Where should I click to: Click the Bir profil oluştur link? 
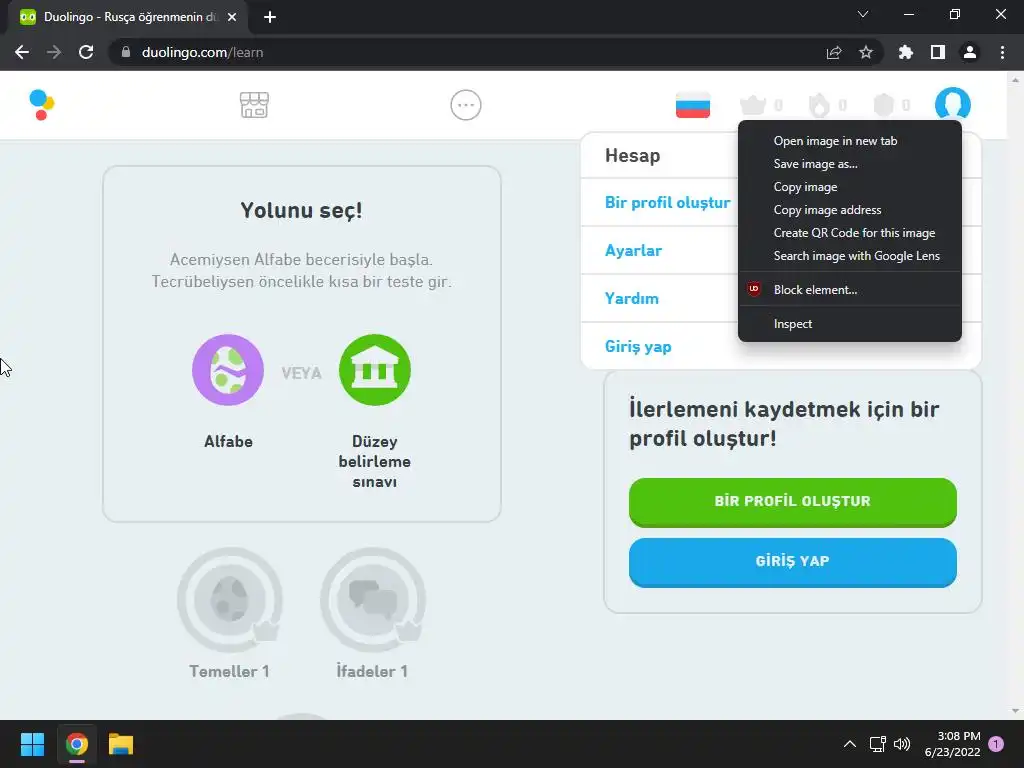point(667,202)
